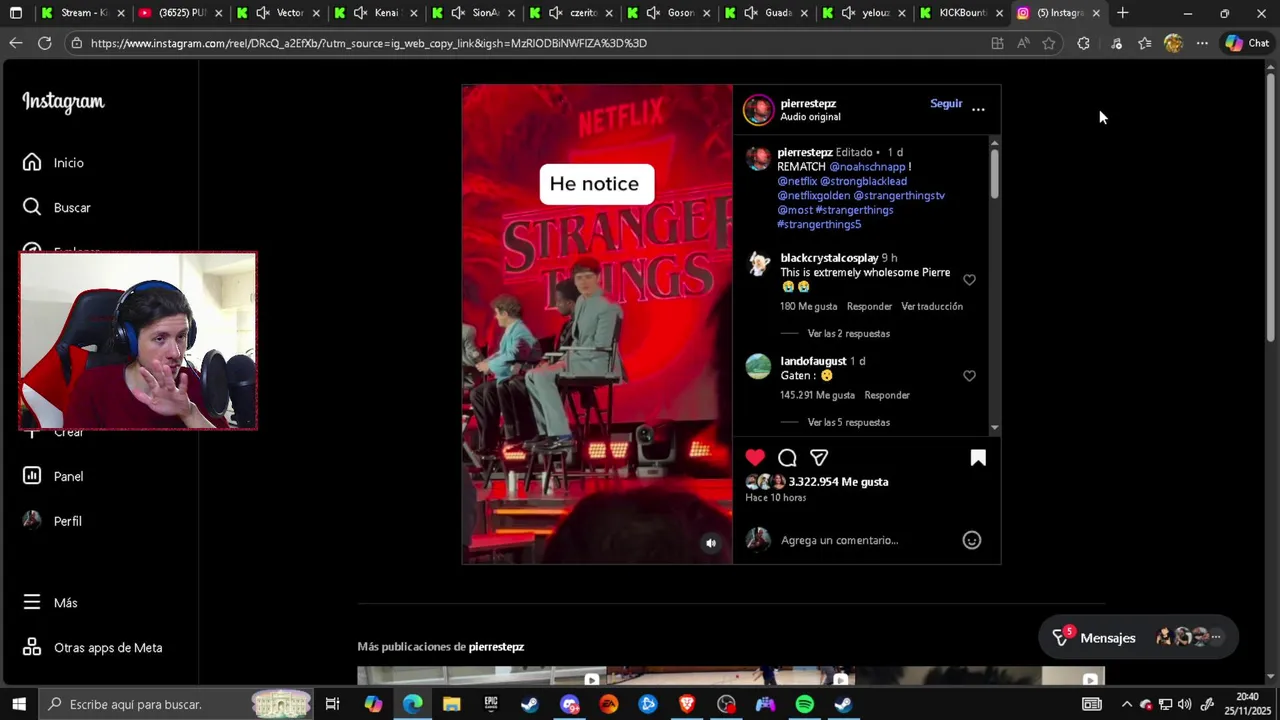Click Seguir to follow pierrestepz
The image size is (1280, 720).
point(946,103)
